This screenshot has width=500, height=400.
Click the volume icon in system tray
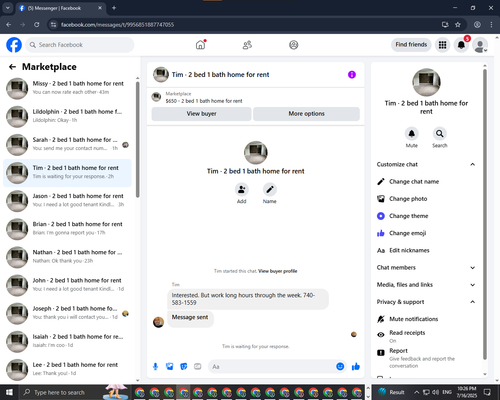[435, 392]
